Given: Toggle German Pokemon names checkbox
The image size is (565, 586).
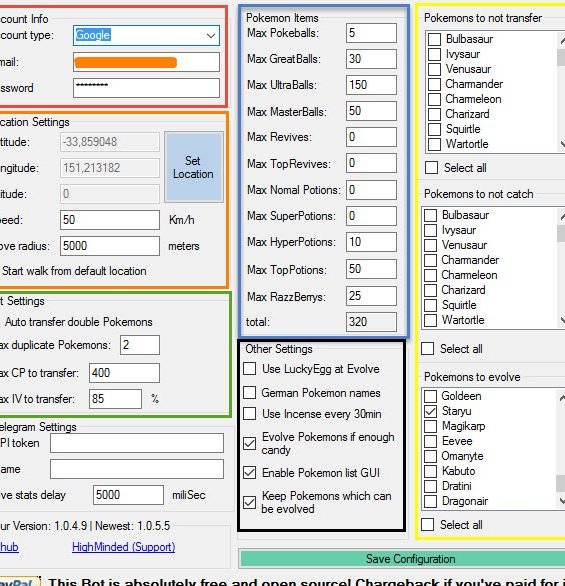Looking at the screenshot, I should (x=249, y=392).
